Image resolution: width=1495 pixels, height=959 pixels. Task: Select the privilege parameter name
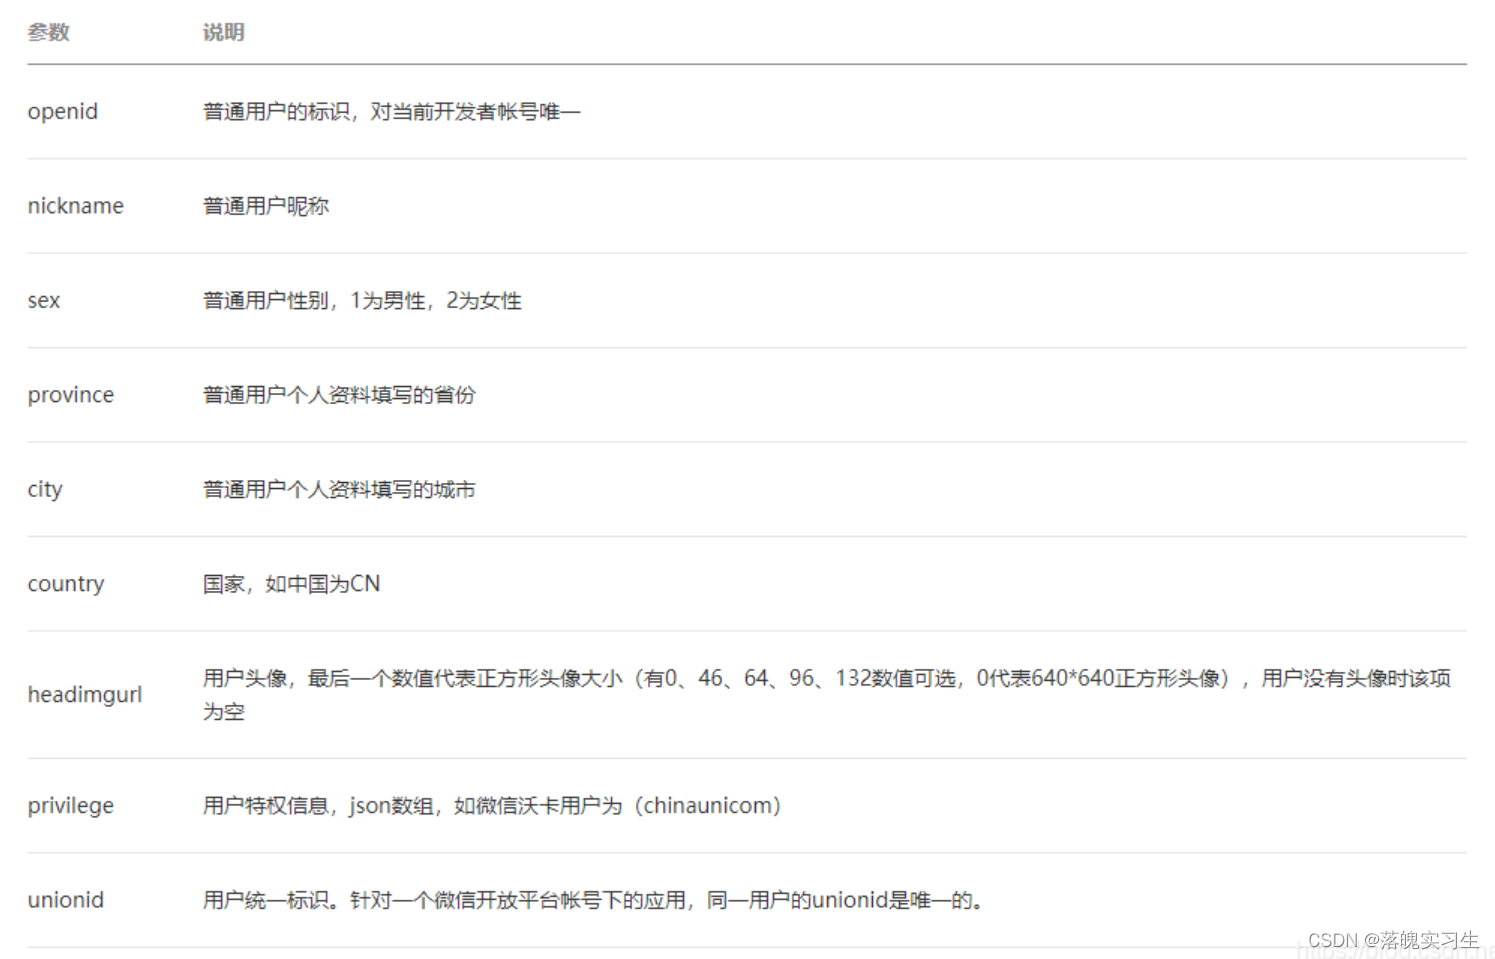(70, 805)
